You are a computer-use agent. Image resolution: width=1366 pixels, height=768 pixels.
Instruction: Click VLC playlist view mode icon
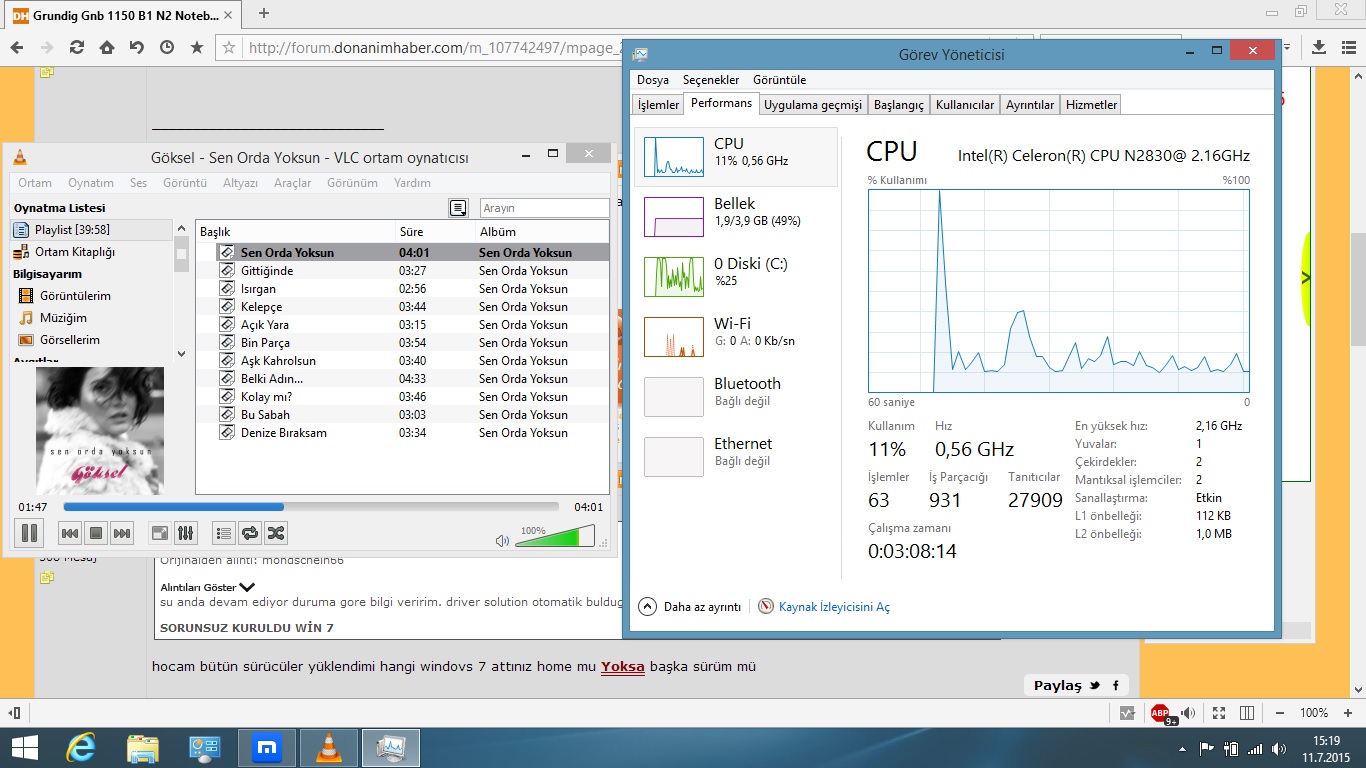tap(458, 208)
